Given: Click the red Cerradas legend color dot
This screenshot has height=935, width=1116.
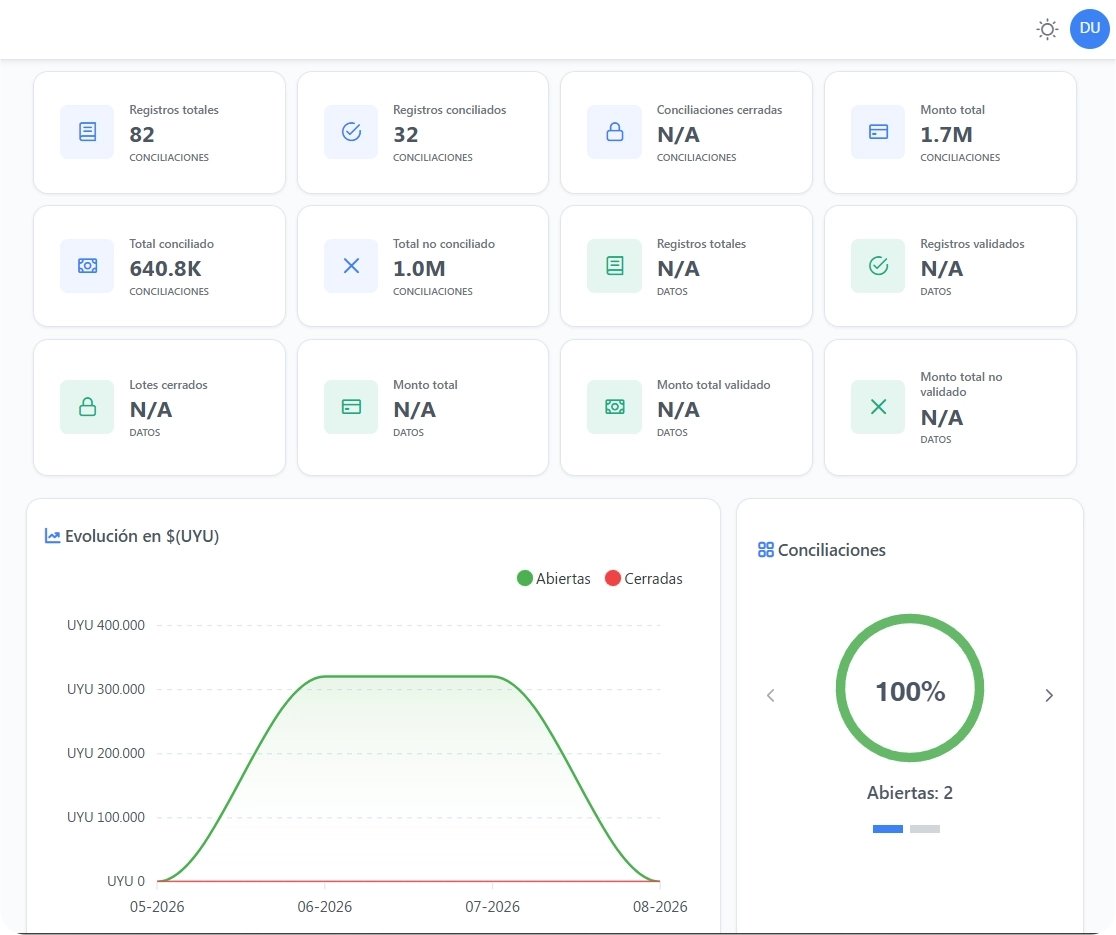Looking at the screenshot, I should tap(613, 579).
